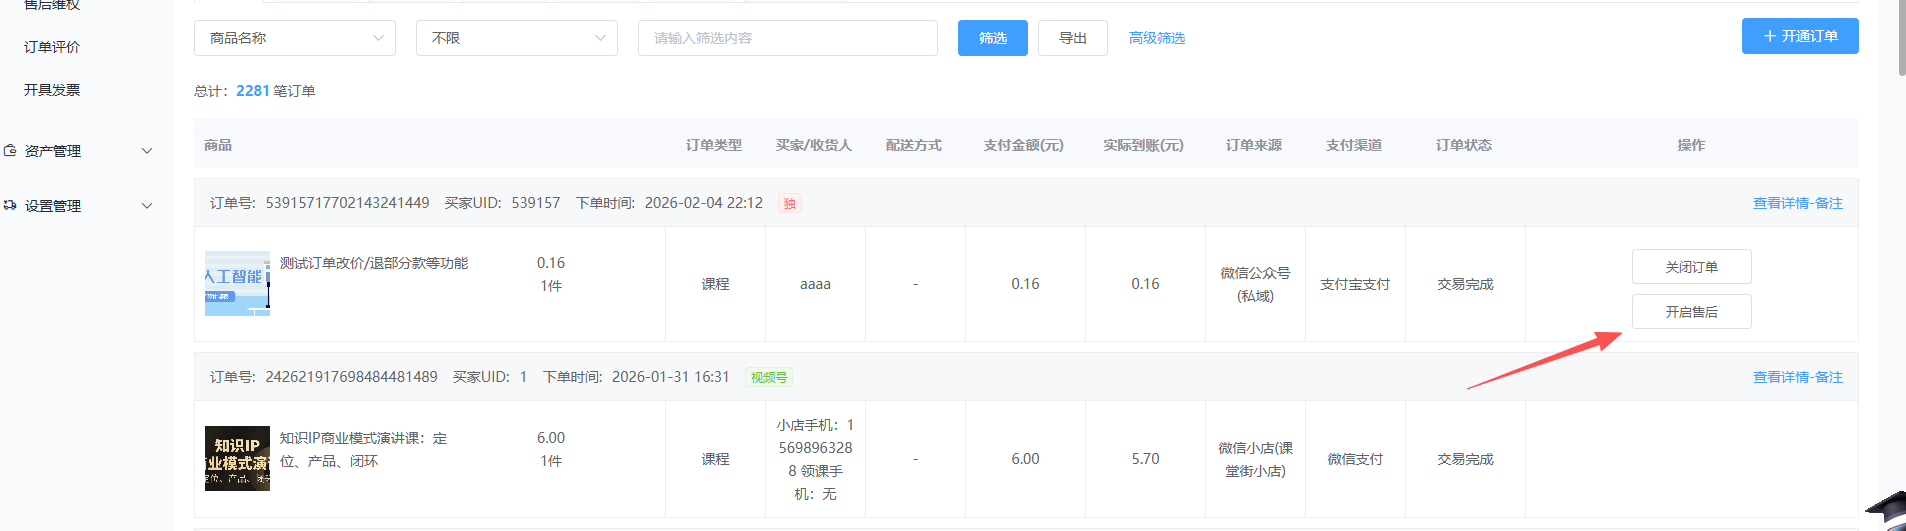The width and height of the screenshot is (1906, 531).
Task: Open 查看详情-备注 for order 24262191769848448​1489
Action: 1798,377
